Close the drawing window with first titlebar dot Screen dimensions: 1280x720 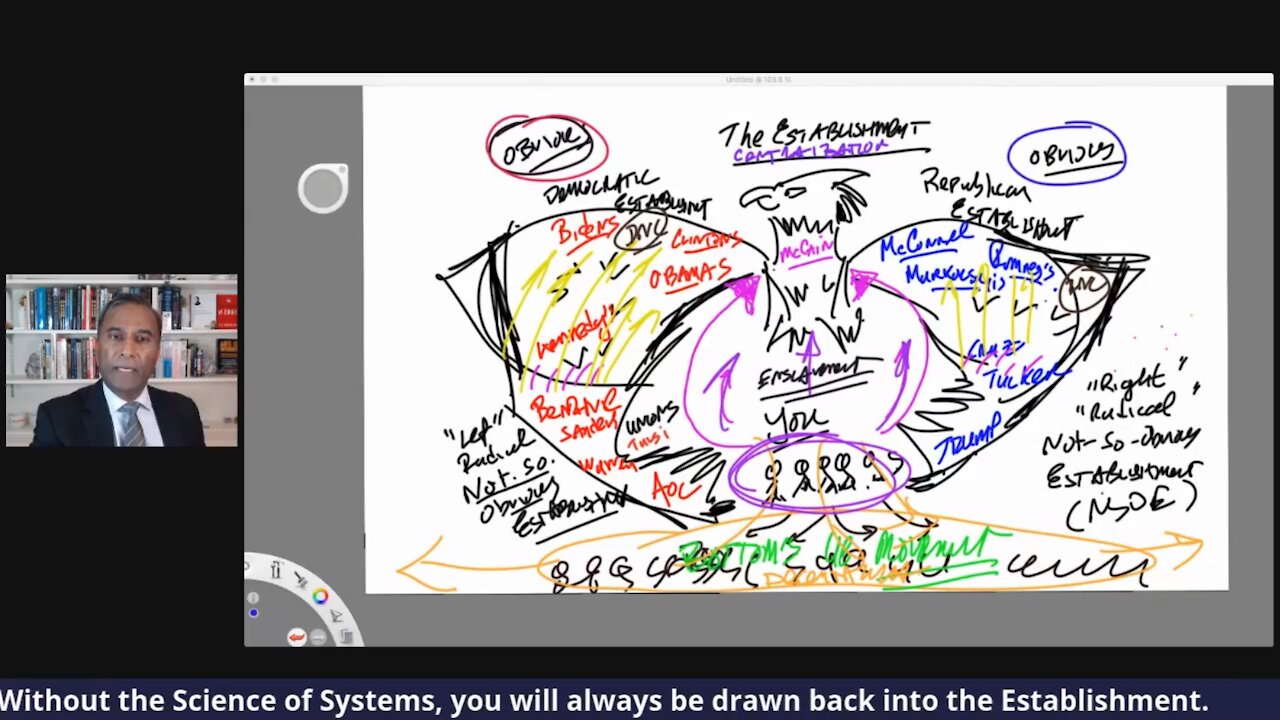253,79
